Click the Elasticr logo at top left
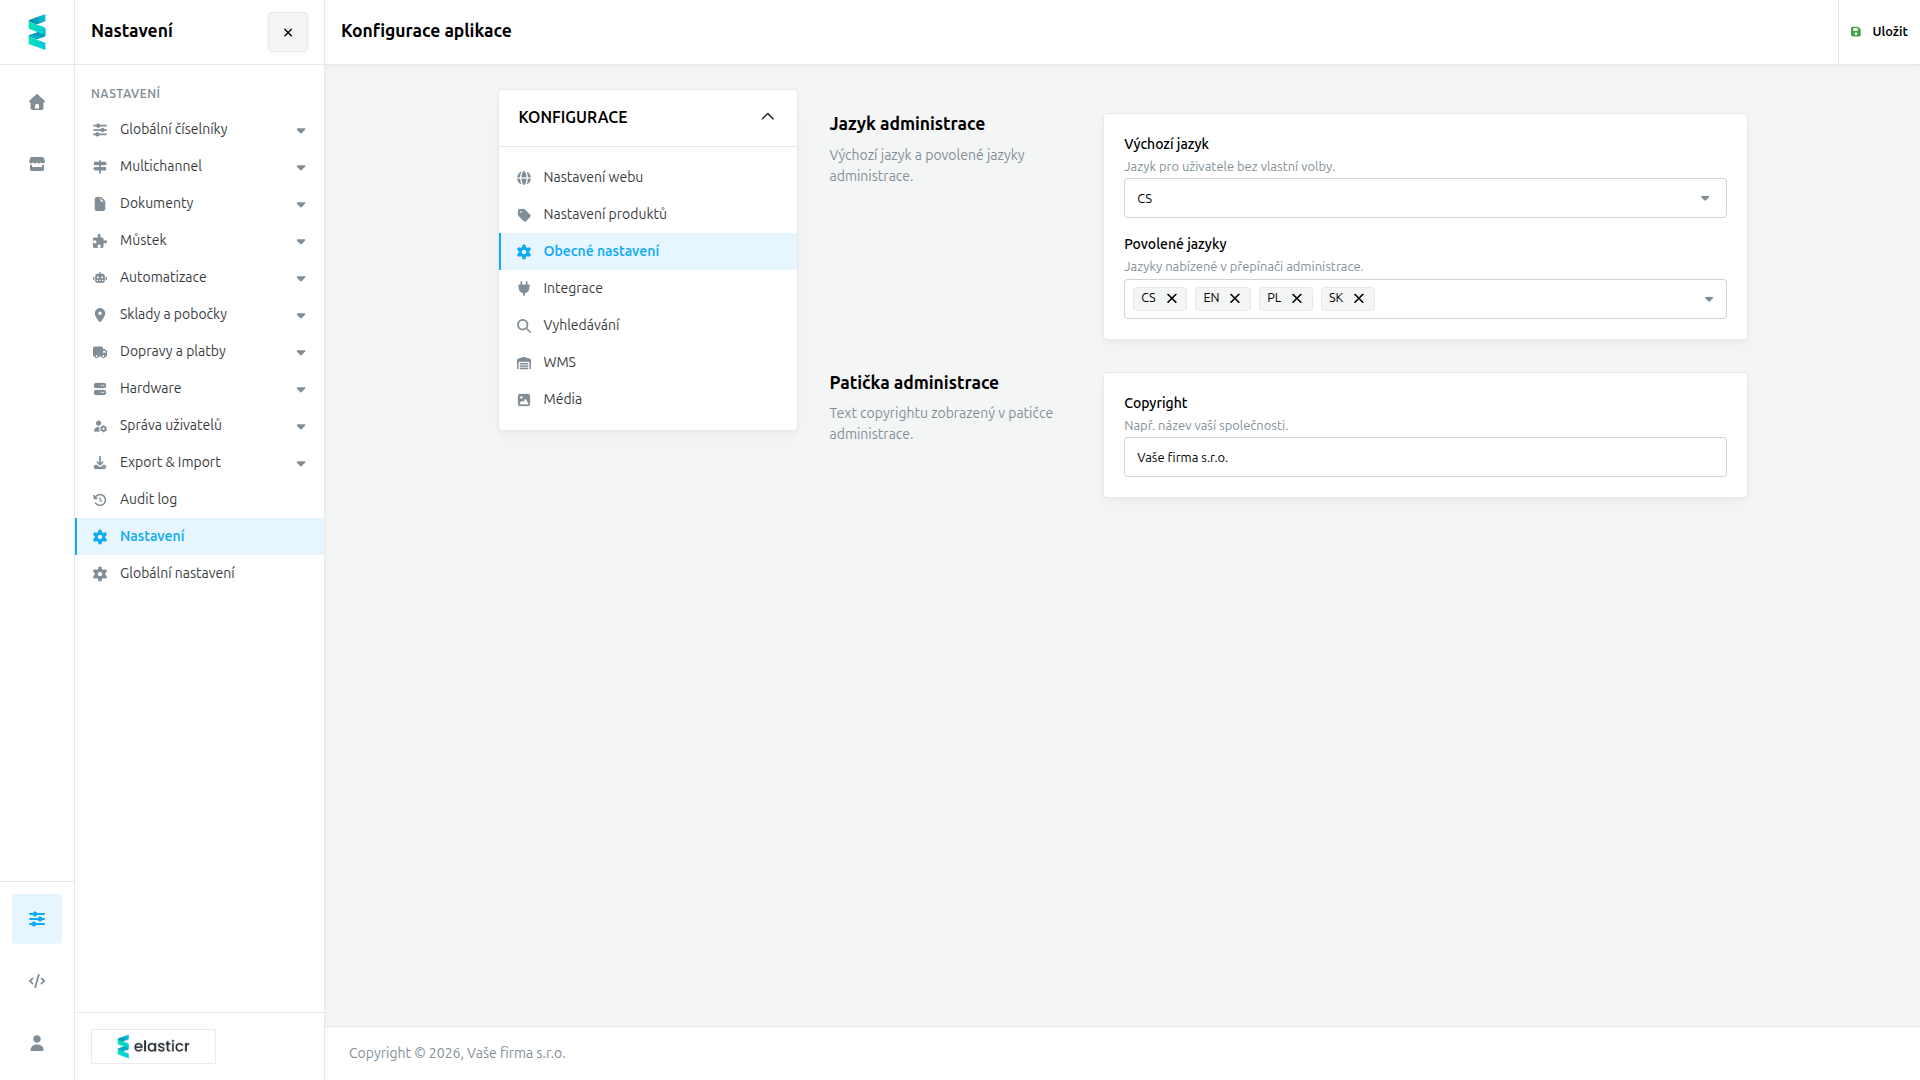 pos(37,32)
